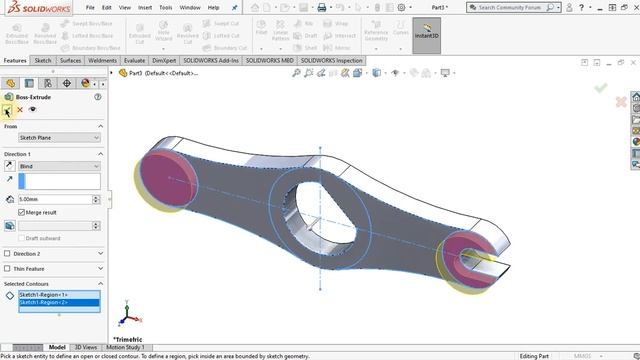
Task: Collapse the Selected Contours section
Action: click(100, 284)
